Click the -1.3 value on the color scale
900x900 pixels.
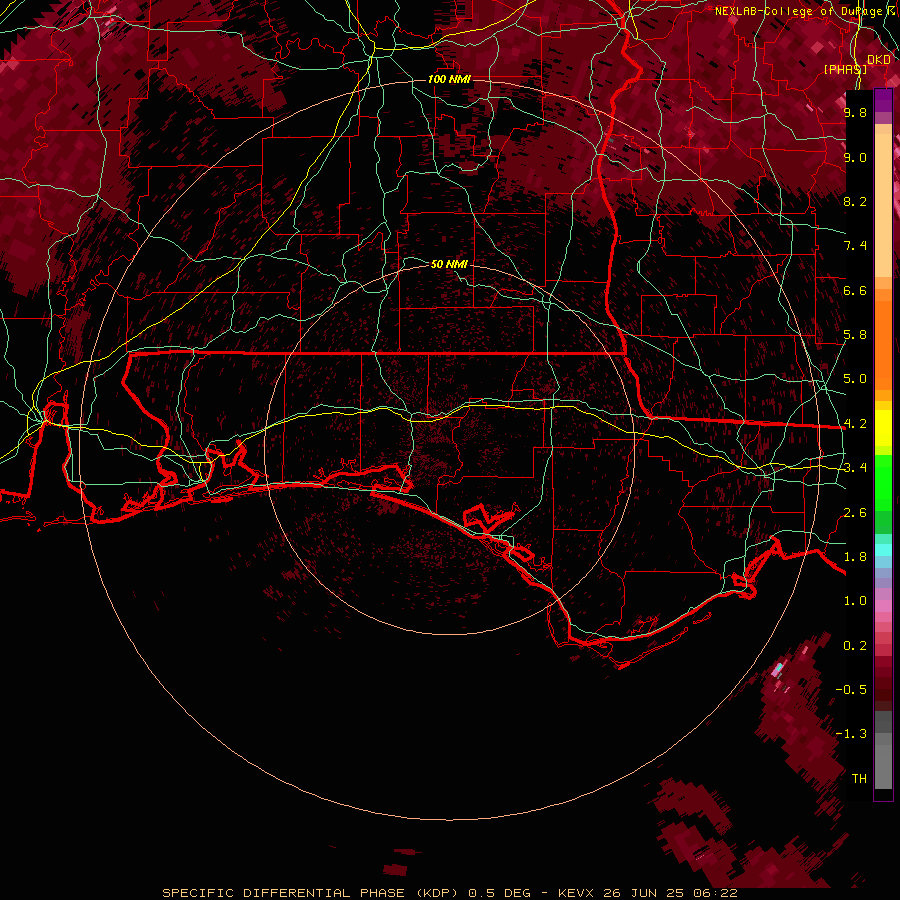coord(851,734)
